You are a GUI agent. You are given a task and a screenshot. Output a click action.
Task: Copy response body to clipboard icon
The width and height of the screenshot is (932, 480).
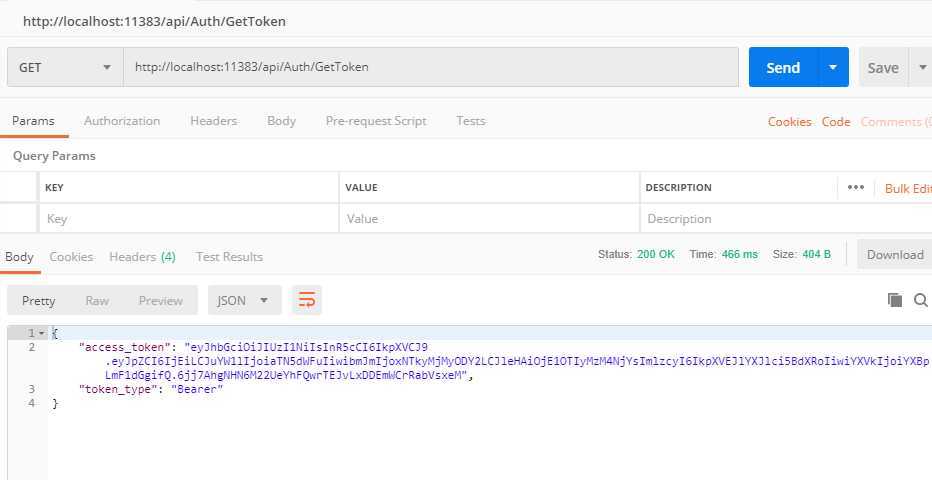tap(895, 300)
